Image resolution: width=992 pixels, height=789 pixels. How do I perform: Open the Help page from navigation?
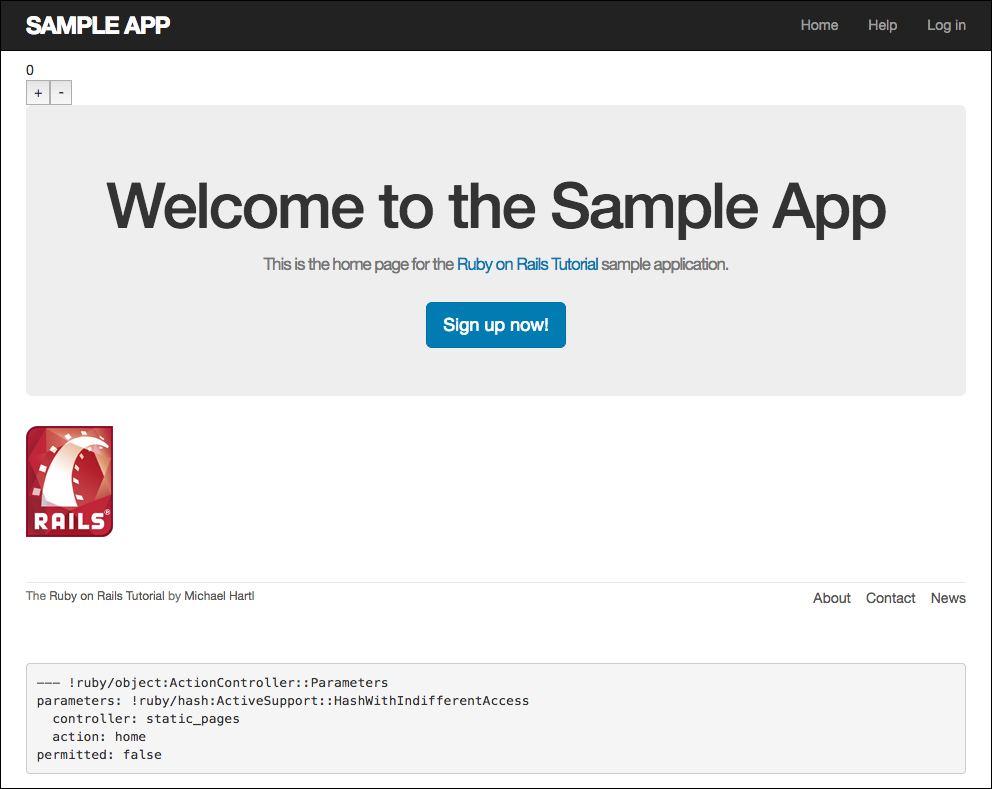[x=882, y=25]
